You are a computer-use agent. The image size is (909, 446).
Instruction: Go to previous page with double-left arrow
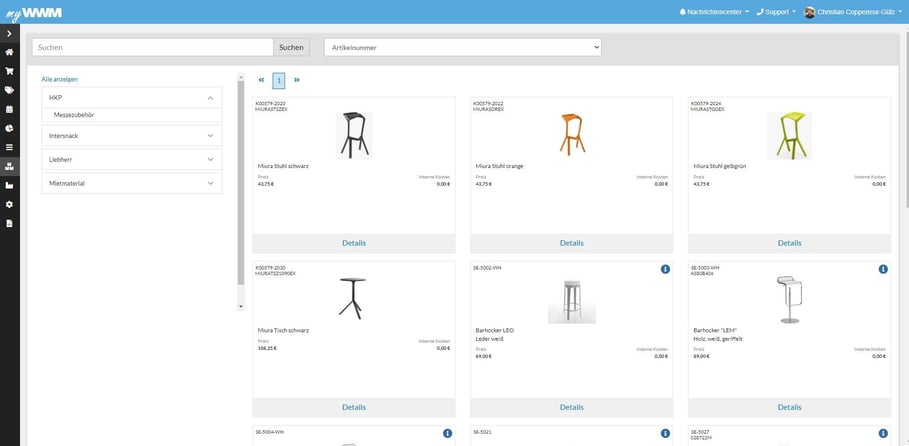[x=261, y=80]
